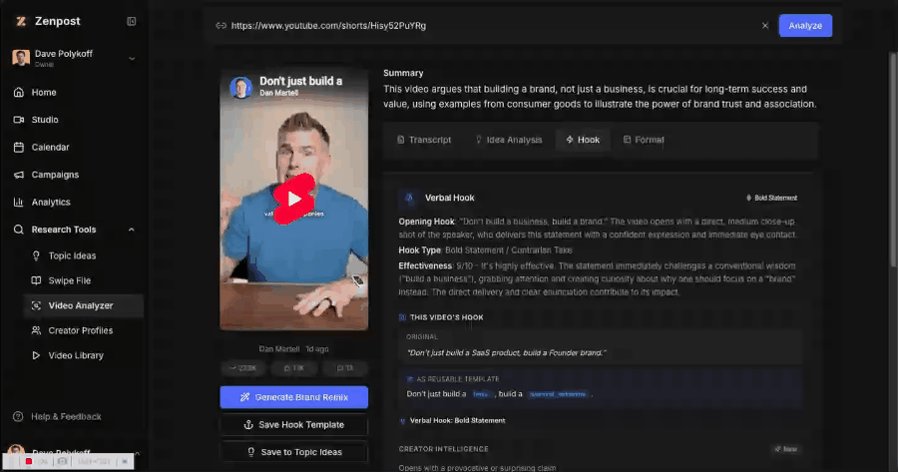Click the Summary paragraph text
Viewport: 898px width, 472px height.
coord(600,96)
